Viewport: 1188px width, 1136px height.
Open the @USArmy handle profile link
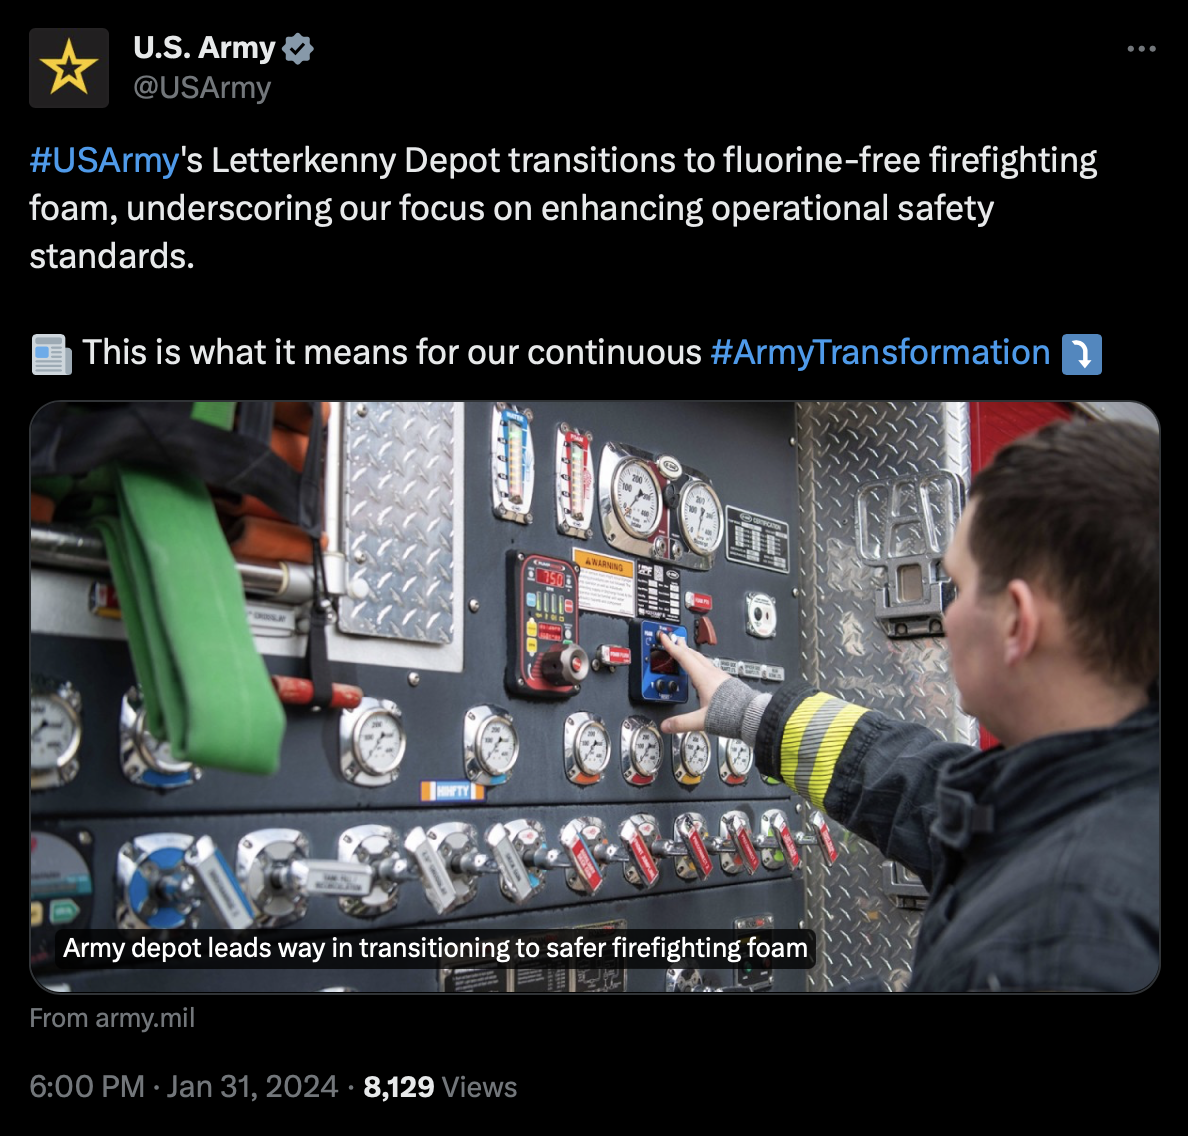point(202,87)
